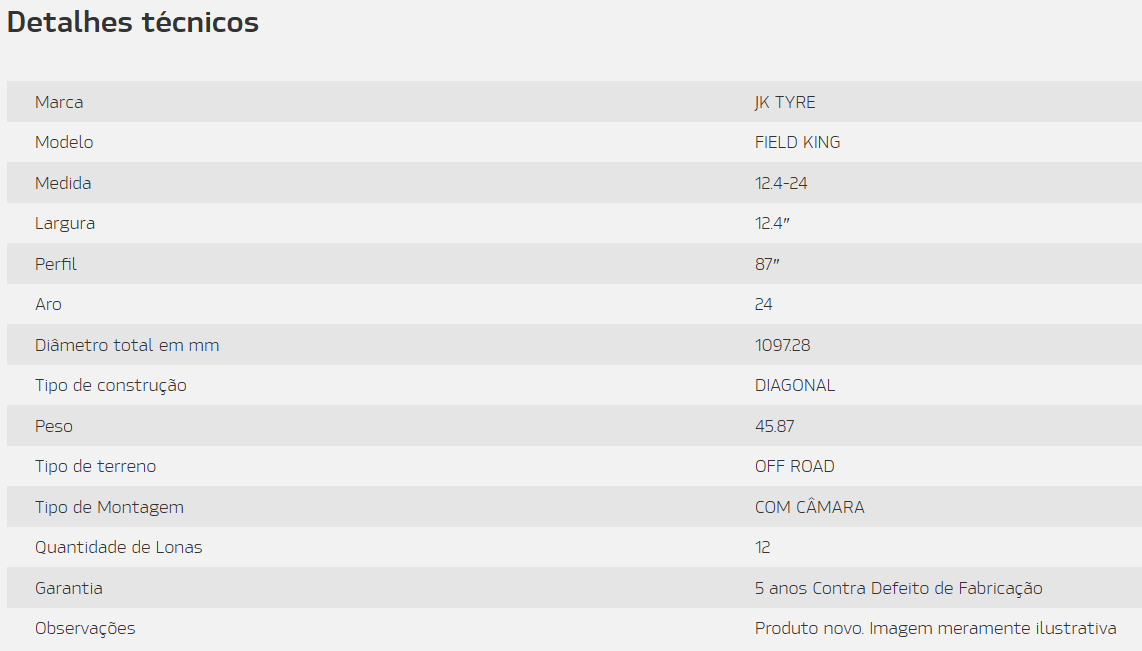Click the JK TYRE brand value
Viewport: 1142px width, 651px height.
(785, 102)
